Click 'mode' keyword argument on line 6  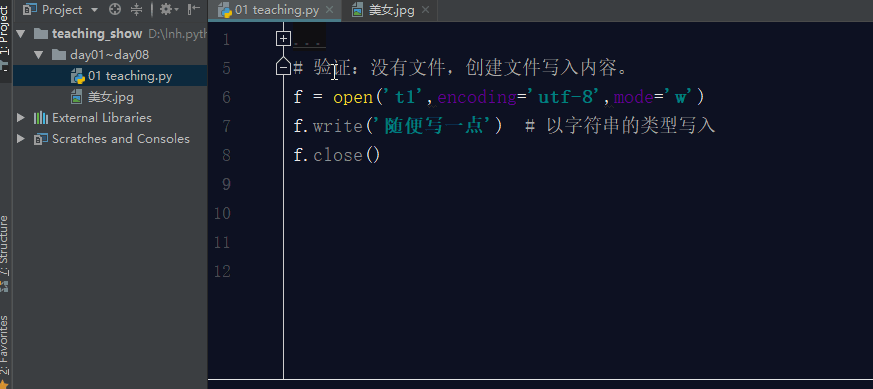[634, 98]
